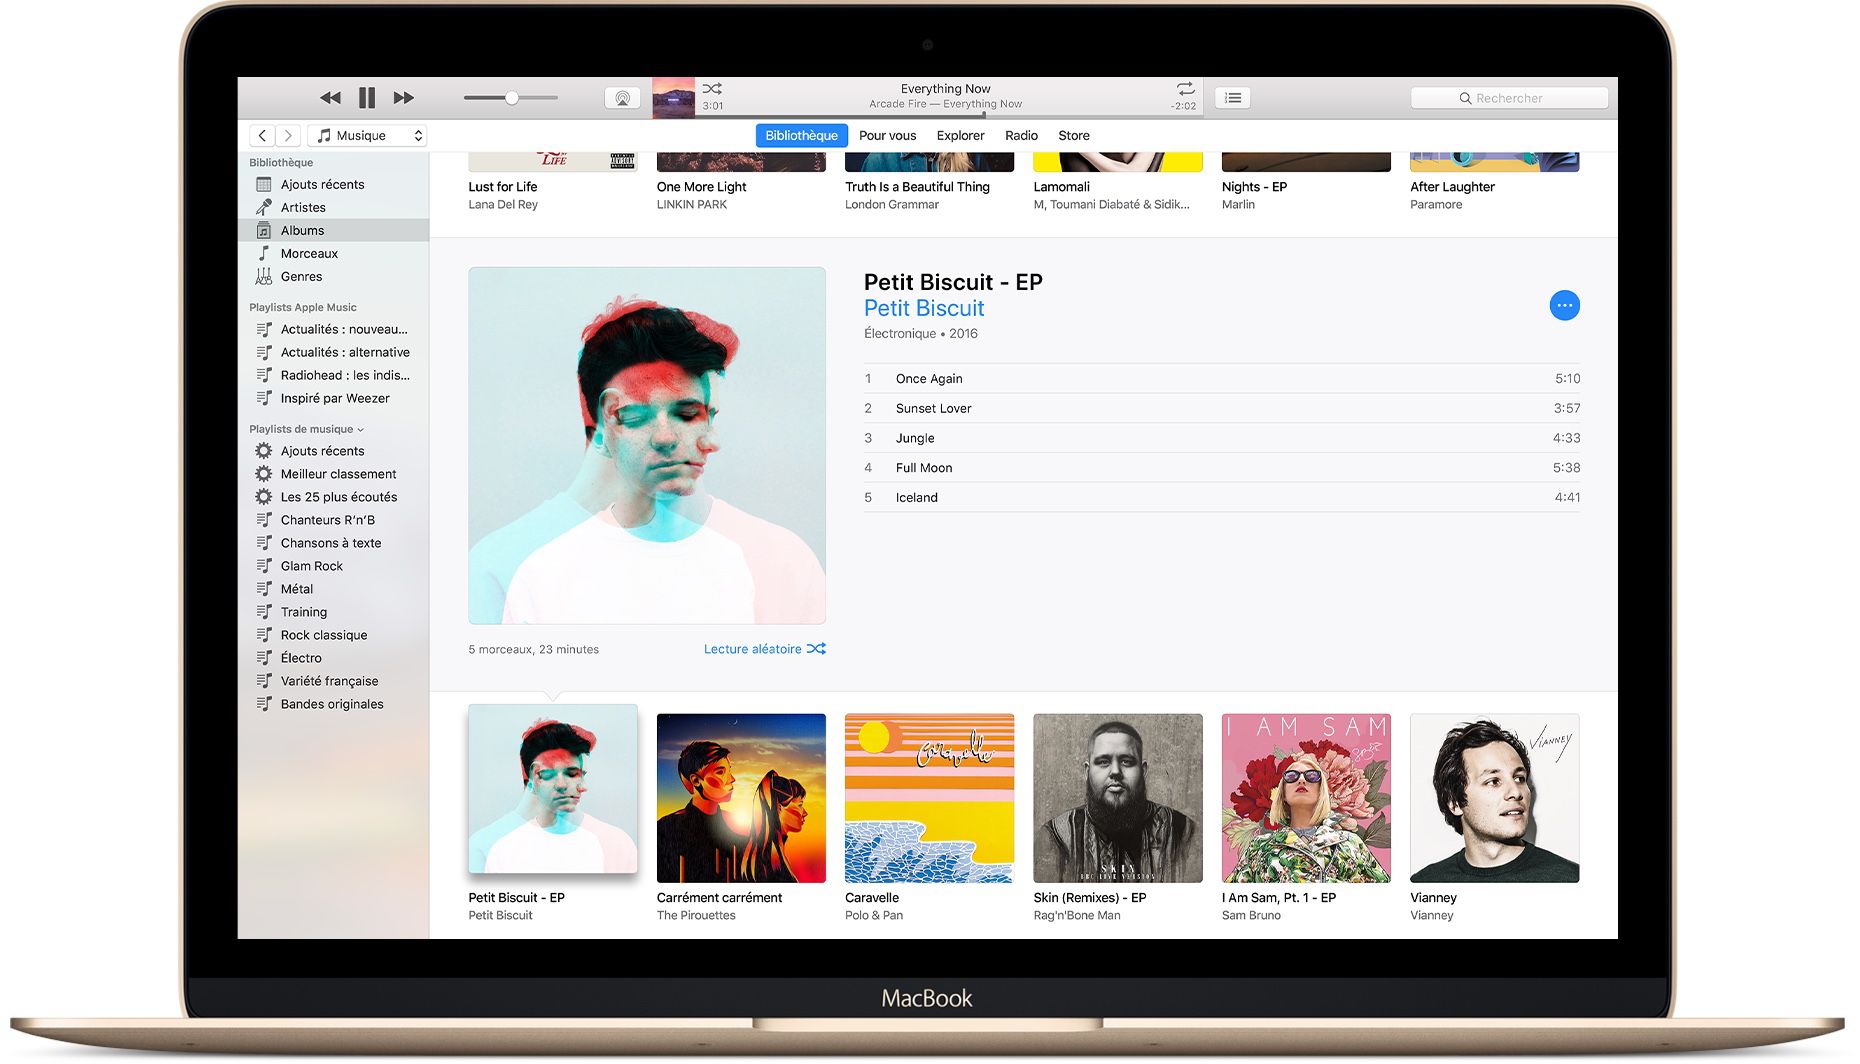Image resolution: width=1860 pixels, height=1064 pixels.
Task: Click large Petit Biscuit EP cover art
Action: click(647, 445)
